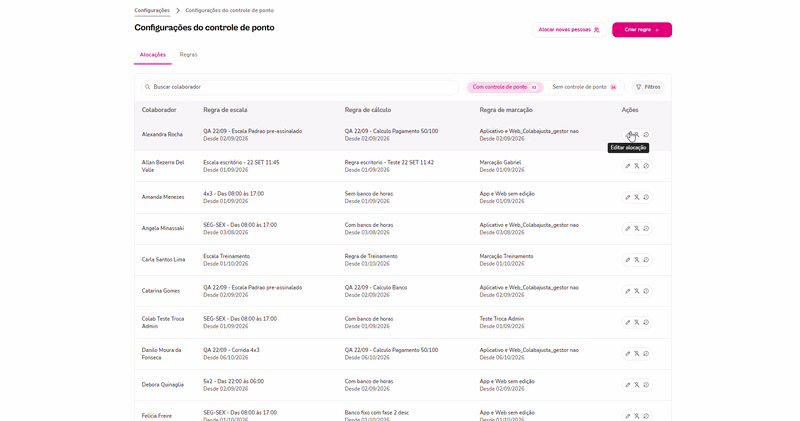This screenshot has height=421, width=800.
Task: Remove person icon for Danilo Moura da Fonseca
Action: pos(637,354)
